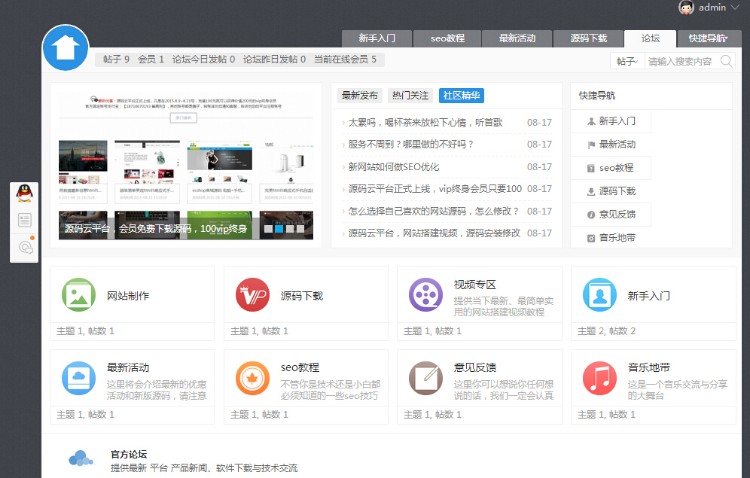Open the 新手入门 blue profile icon

pos(599,295)
